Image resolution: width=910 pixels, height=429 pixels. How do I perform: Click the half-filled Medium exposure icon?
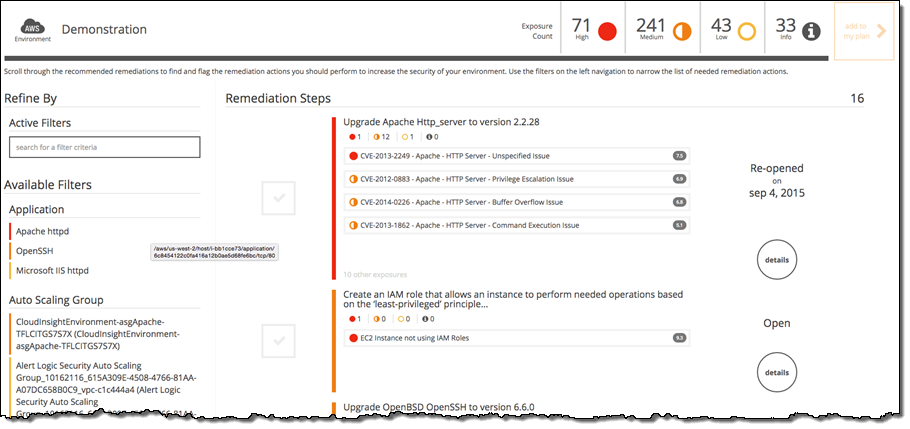680,32
